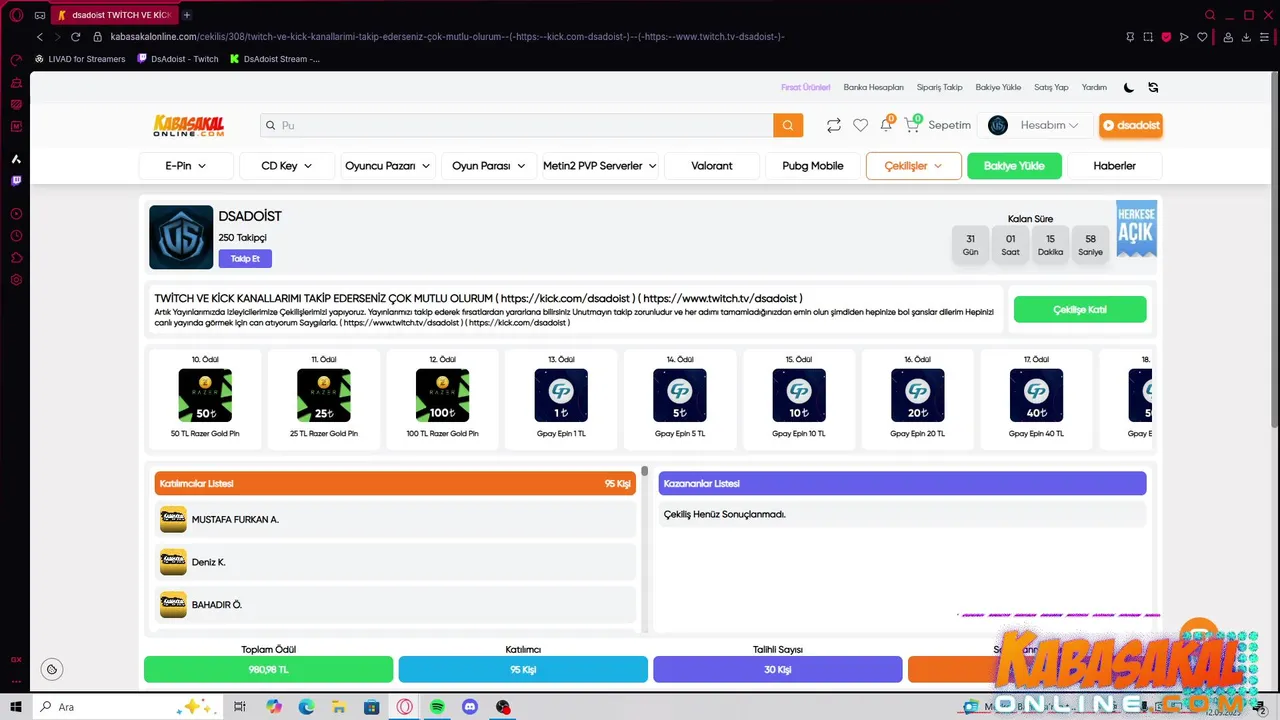Open Twitch panel in Opera sidebar
This screenshot has width=1280, height=720.
(16, 181)
